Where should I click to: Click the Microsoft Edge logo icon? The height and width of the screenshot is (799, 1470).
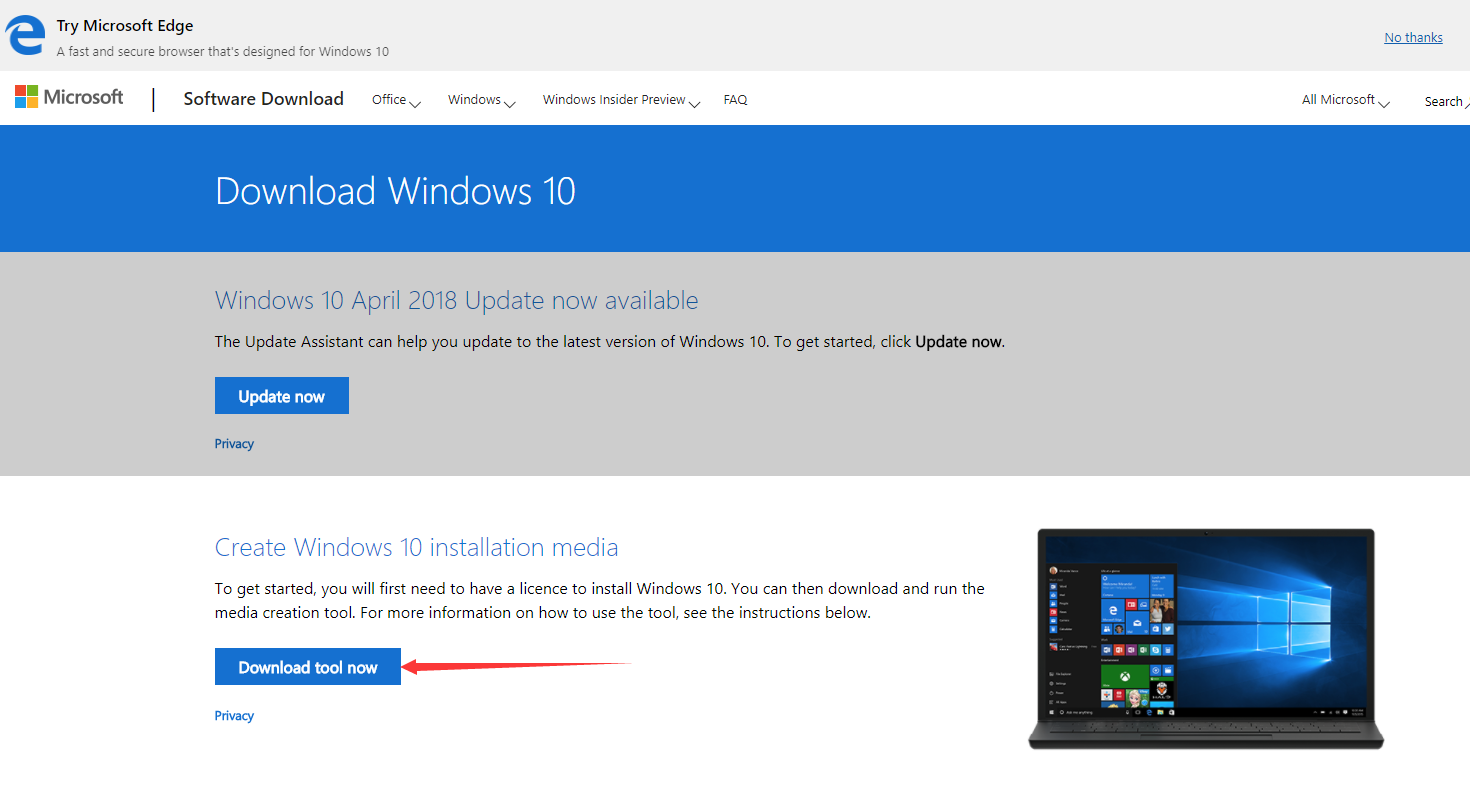point(25,36)
